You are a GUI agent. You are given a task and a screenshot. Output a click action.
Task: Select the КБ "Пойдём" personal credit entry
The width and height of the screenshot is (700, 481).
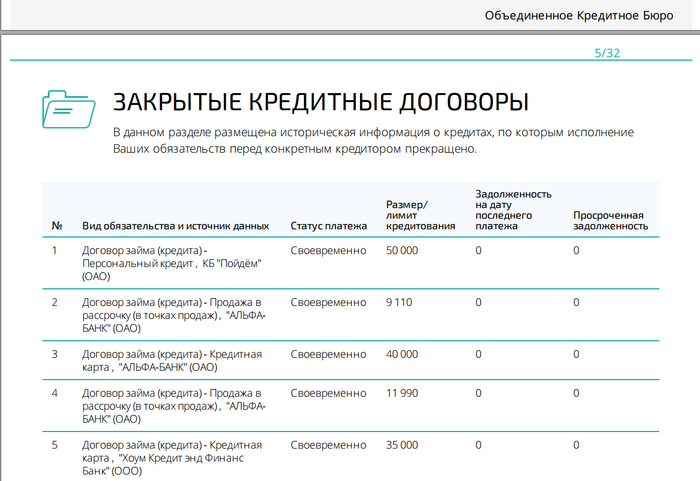pyautogui.click(x=172, y=262)
